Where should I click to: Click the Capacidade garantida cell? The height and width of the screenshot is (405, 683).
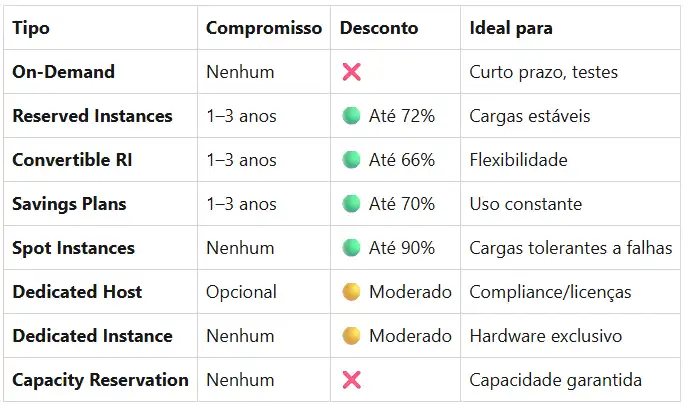[x=555, y=380]
